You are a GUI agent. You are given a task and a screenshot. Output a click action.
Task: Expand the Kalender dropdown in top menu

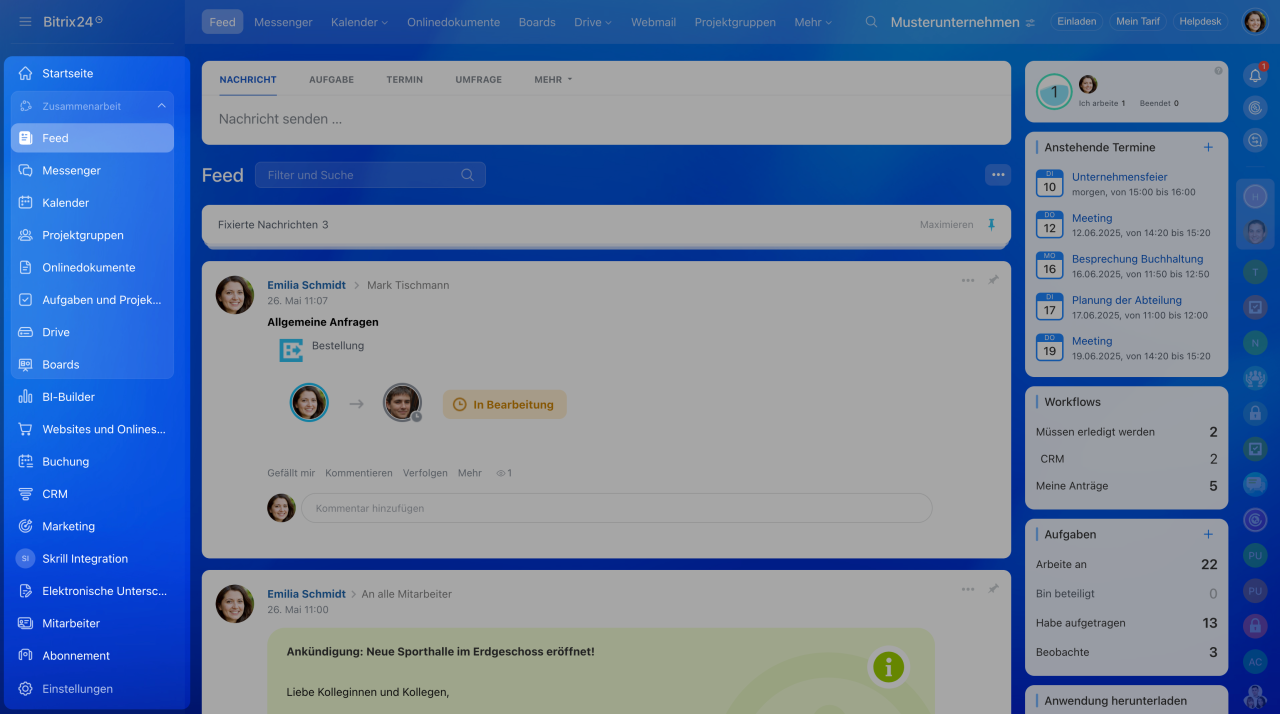pyautogui.click(x=359, y=22)
